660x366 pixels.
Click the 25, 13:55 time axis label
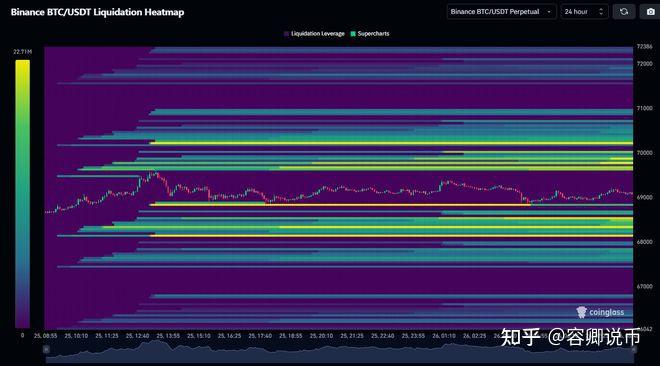point(168,336)
